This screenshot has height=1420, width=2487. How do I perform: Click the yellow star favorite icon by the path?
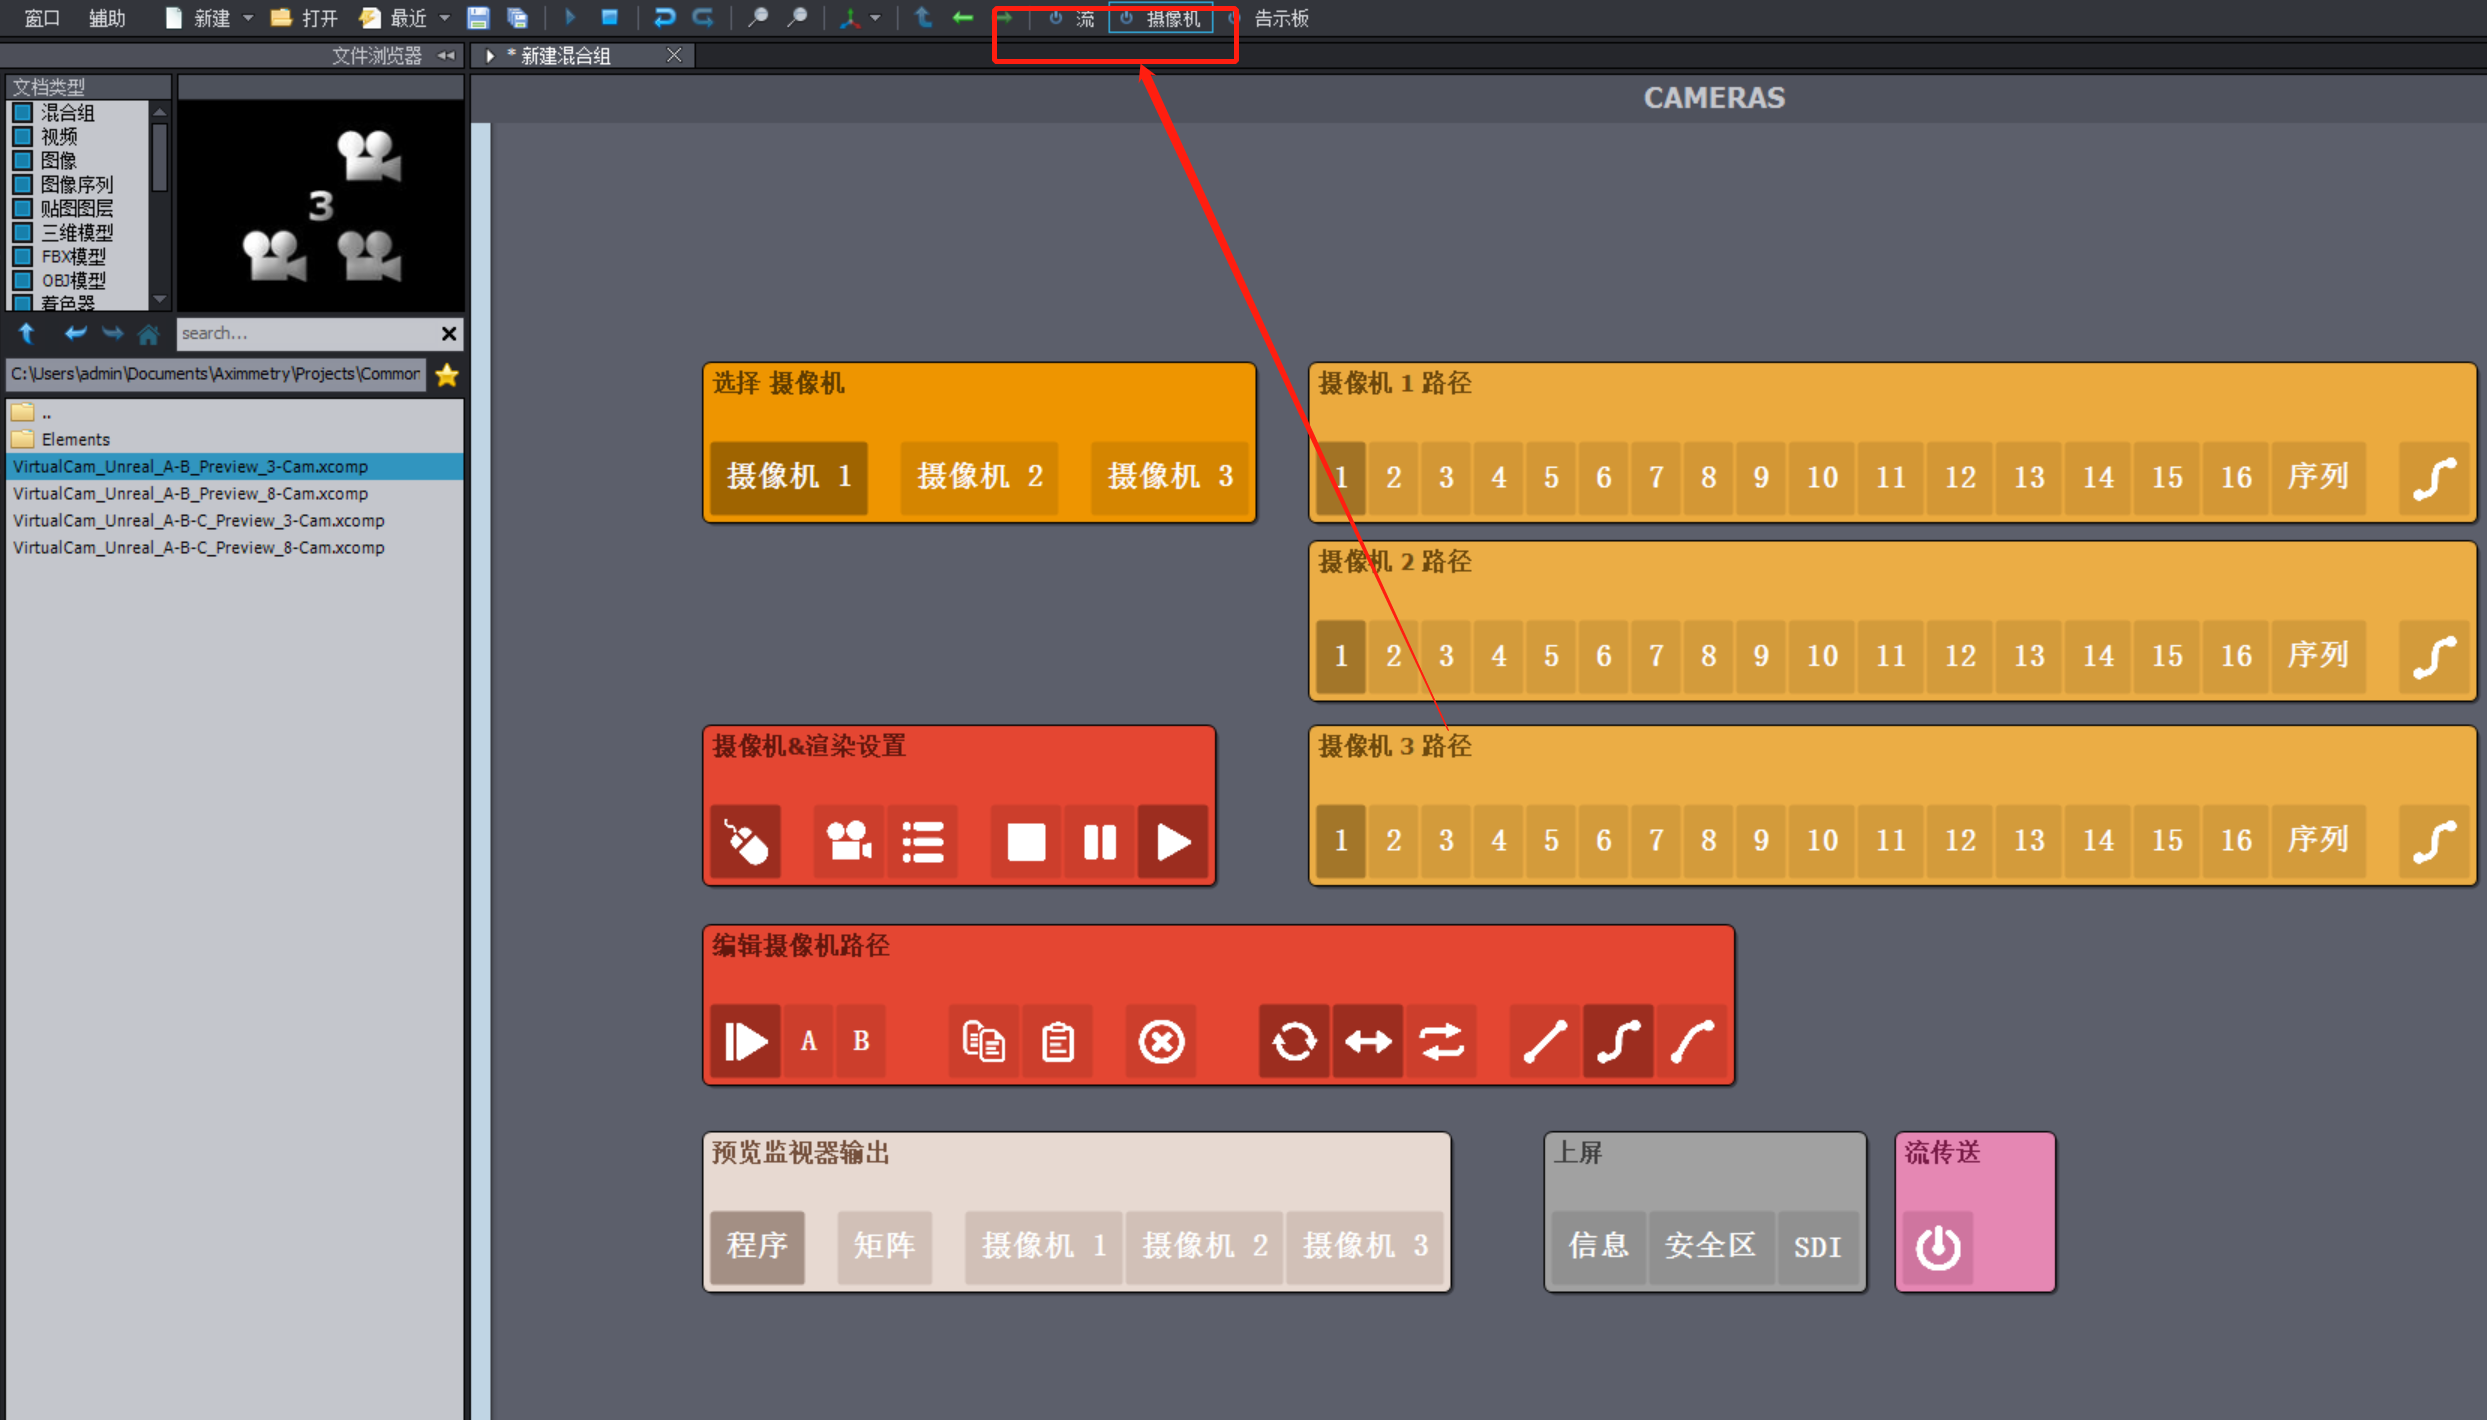(447, 375)
